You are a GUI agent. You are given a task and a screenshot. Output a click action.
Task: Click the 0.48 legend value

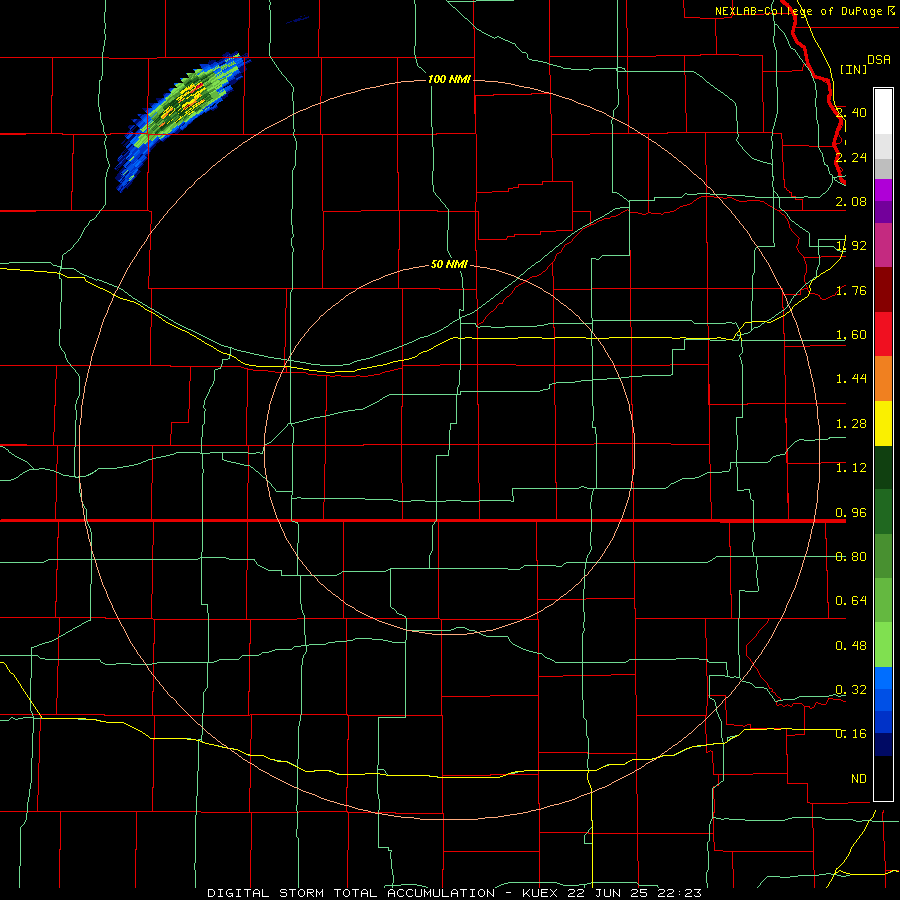point(851,646)
